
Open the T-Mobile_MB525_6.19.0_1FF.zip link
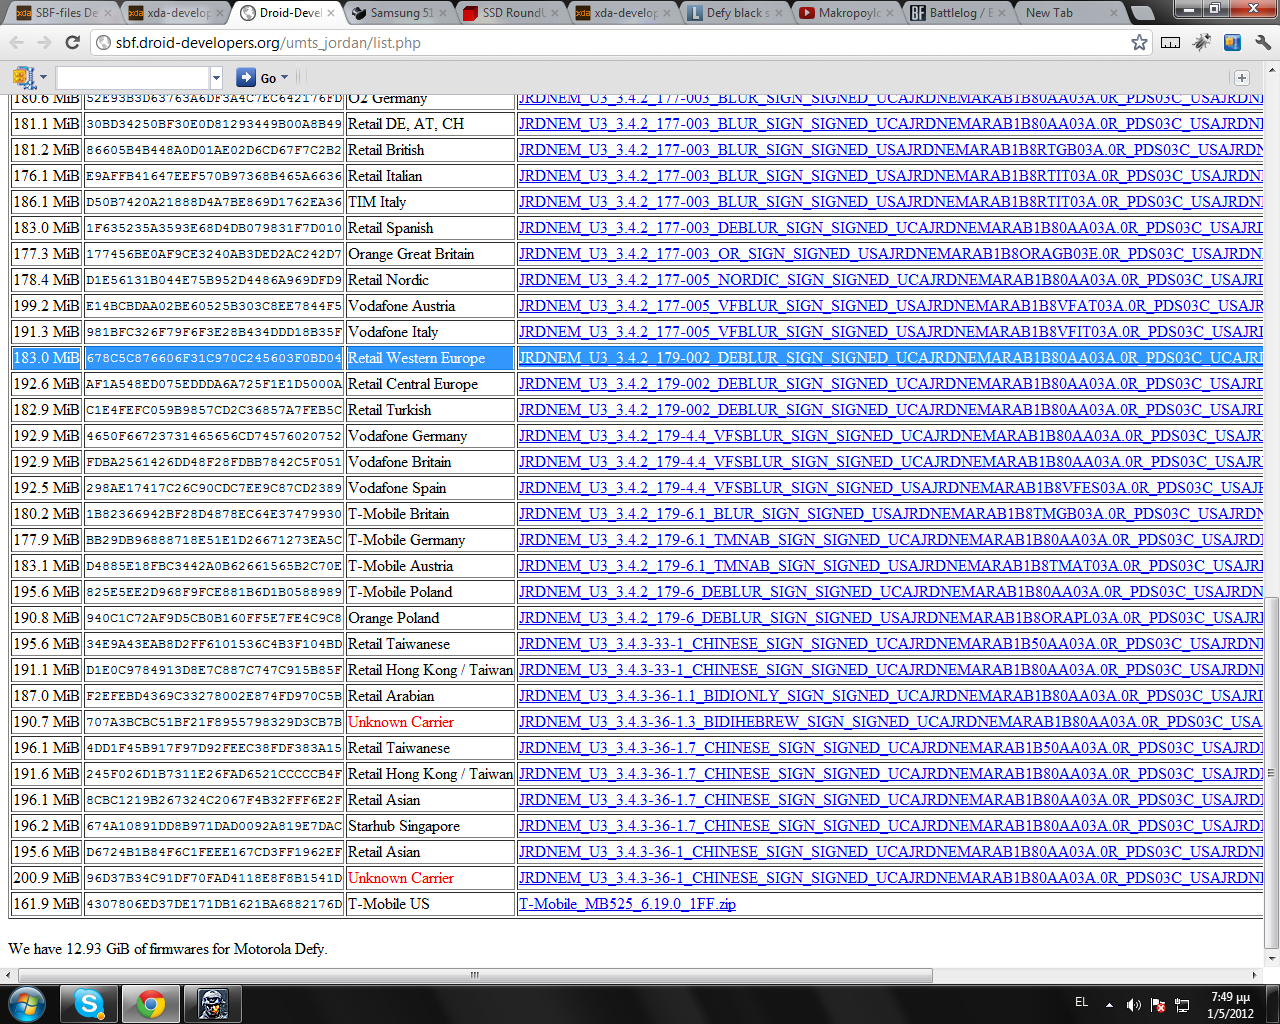tap(627, 903)
